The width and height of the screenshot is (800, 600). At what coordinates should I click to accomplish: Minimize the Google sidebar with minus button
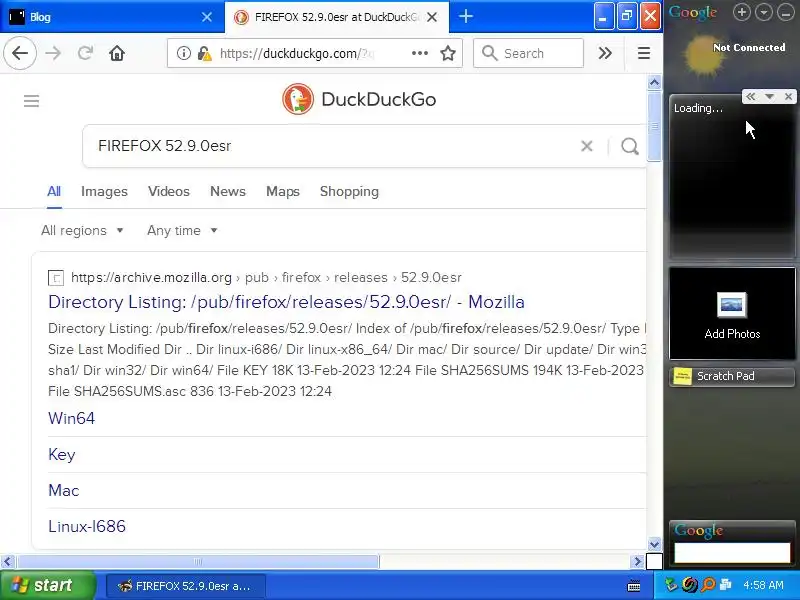pyautogui.click(x=786, y=12)
